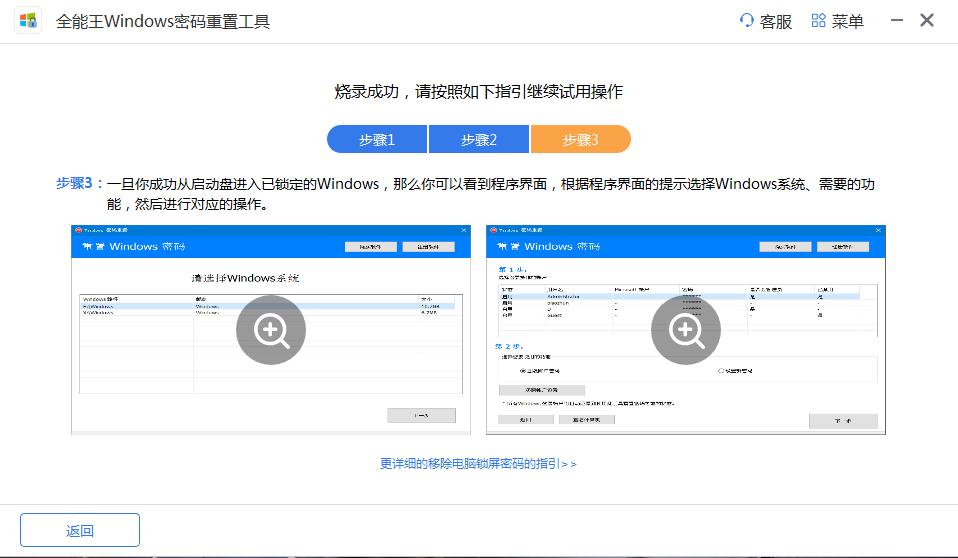Click the 请选择Windows系统 heading in the left preview
The height and width of the screenshot is (558, 958).
(x=245, y=277)
